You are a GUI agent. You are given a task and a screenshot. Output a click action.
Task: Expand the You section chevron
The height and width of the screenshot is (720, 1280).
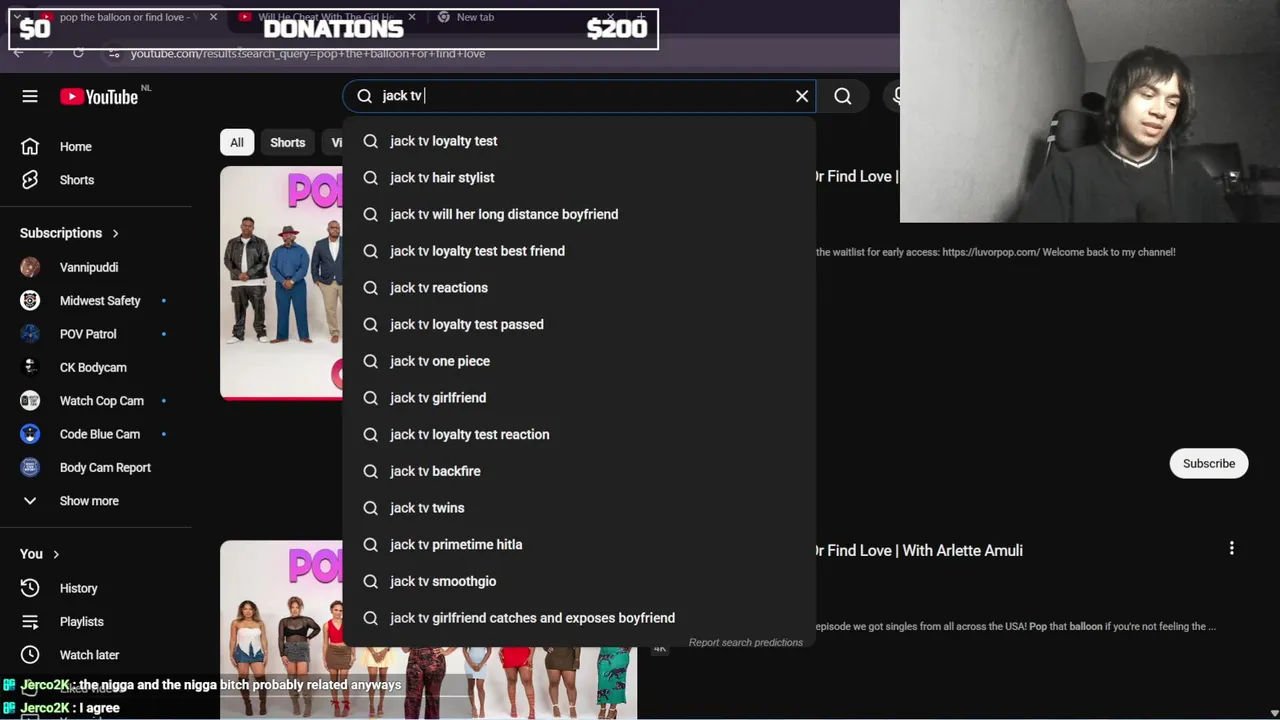(x=56, y=554)
